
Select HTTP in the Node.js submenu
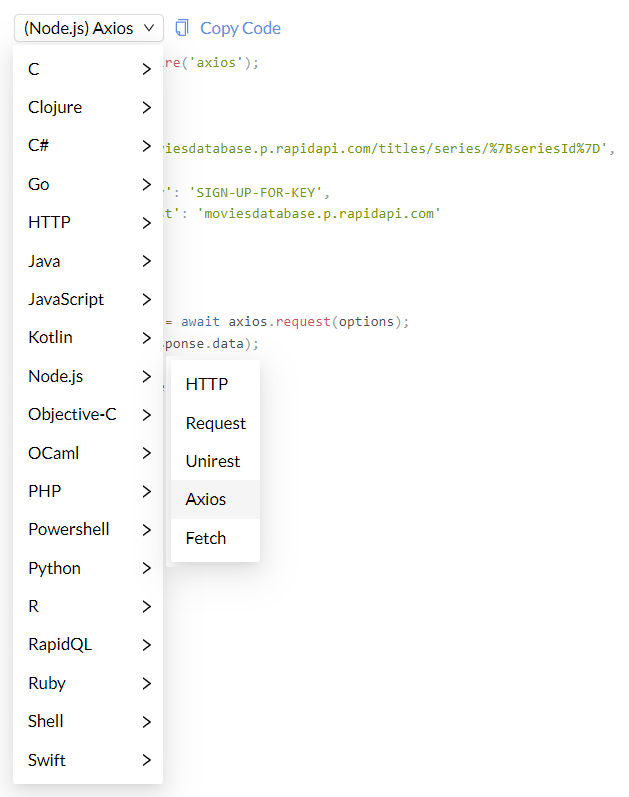[x=216, y=384]
